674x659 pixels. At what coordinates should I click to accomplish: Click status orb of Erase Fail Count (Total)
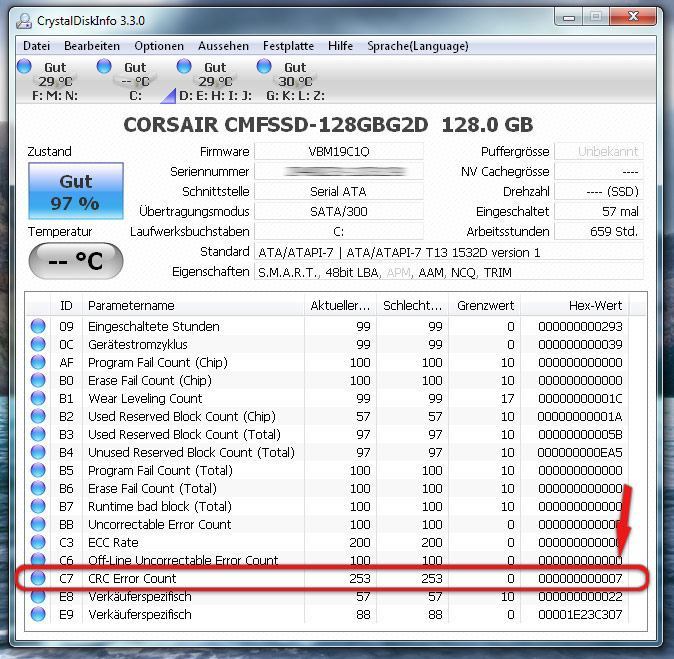(38, 488)
